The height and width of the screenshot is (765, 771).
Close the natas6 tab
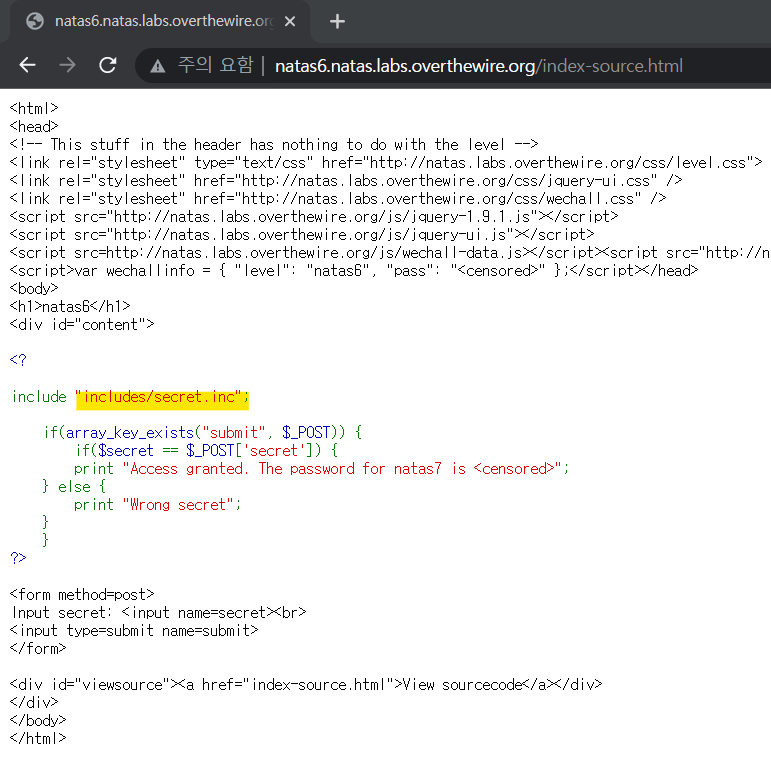coord(290,21)
